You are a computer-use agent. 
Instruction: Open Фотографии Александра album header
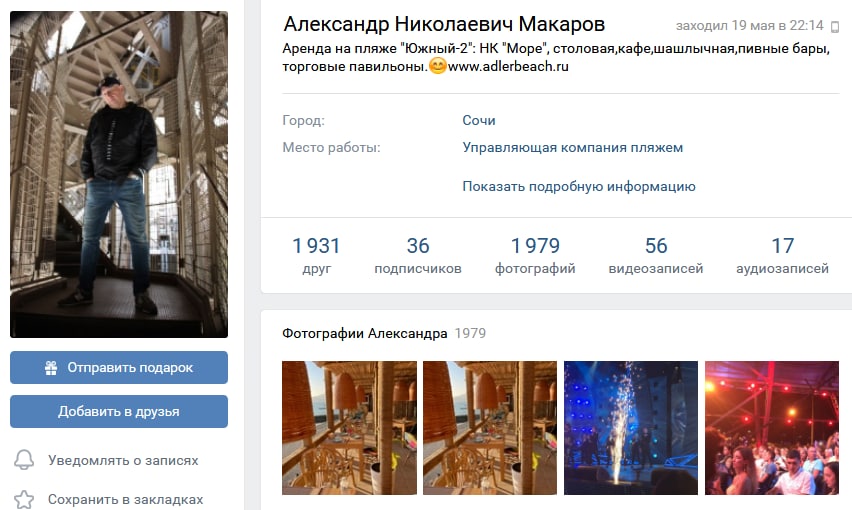point(365,333)
